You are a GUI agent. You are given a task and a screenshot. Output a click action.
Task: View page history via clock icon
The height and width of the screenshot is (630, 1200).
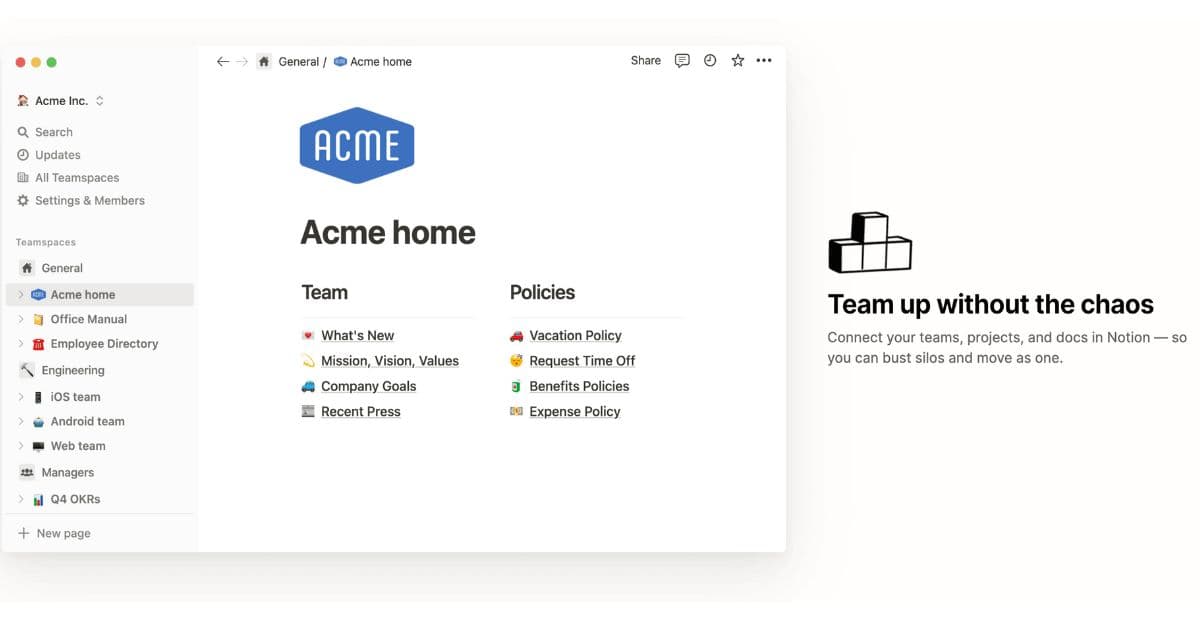709,61
